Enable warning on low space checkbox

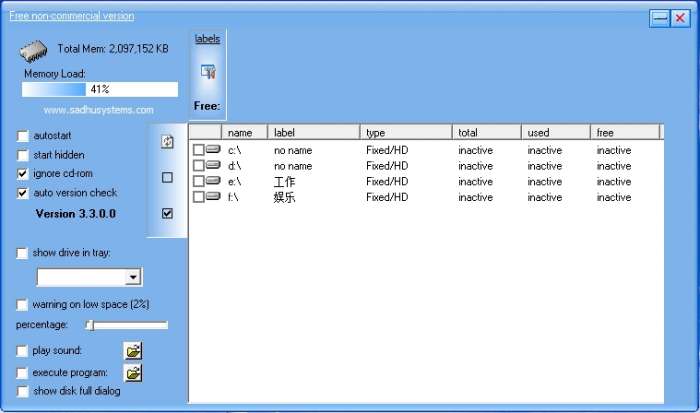22,305
